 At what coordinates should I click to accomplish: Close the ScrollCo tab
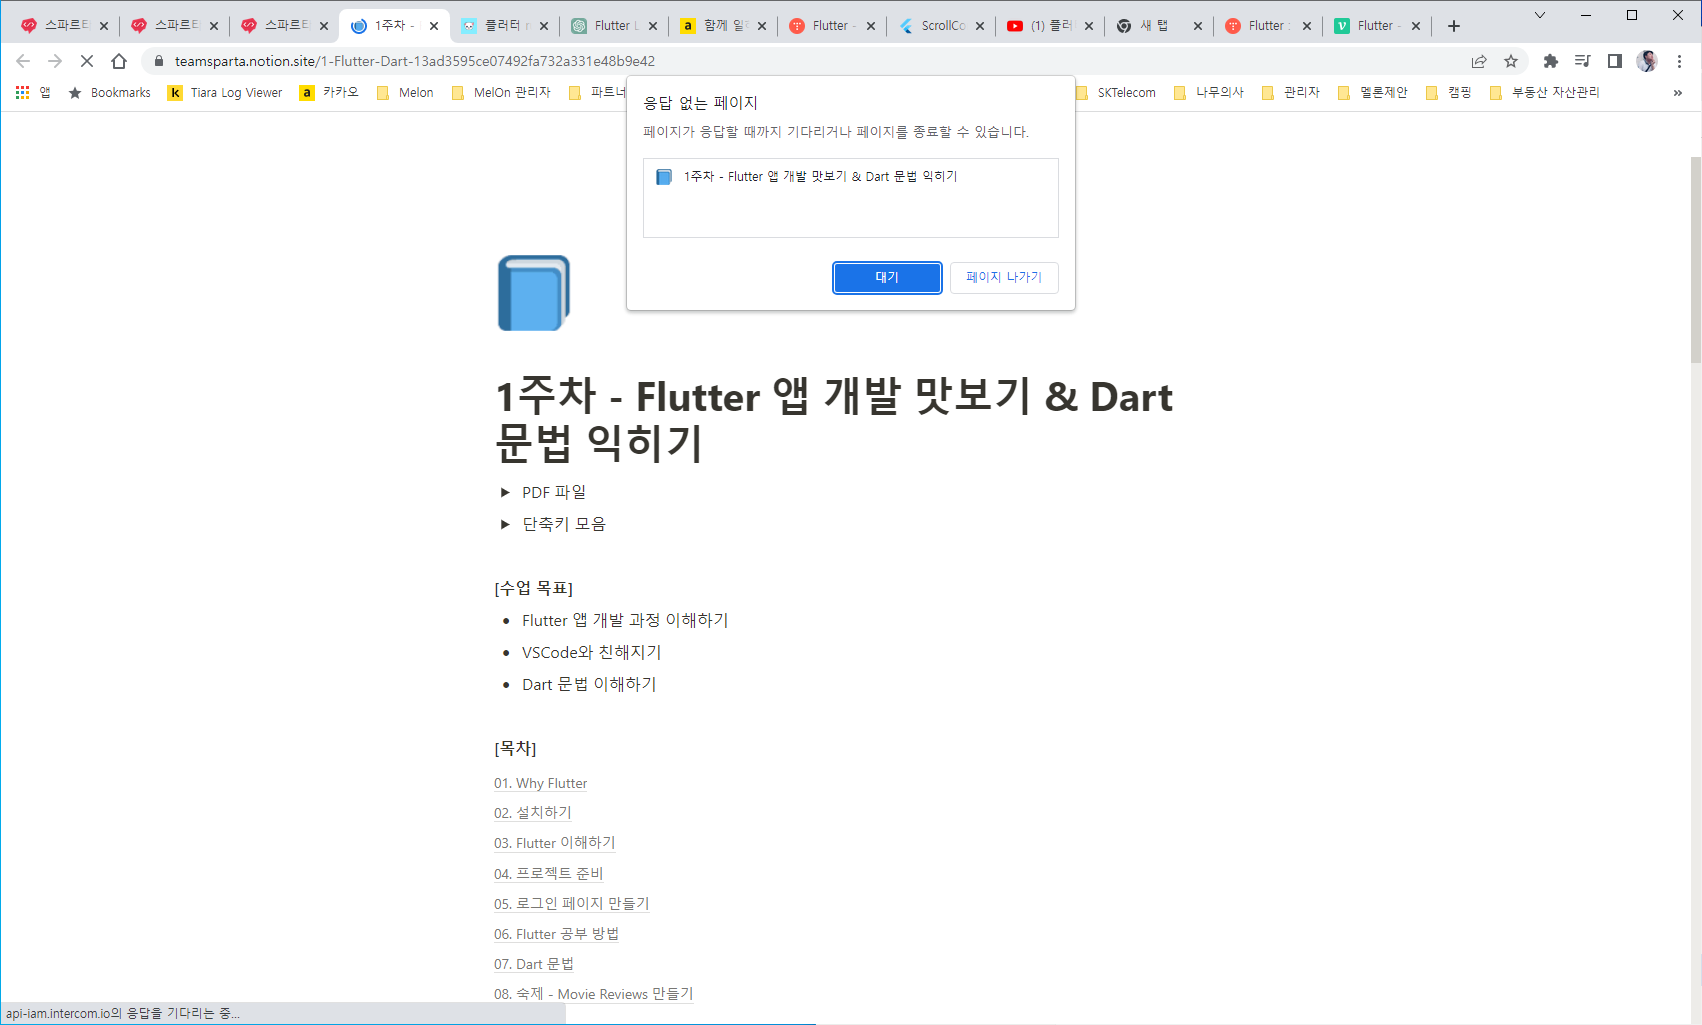(980, 26)
